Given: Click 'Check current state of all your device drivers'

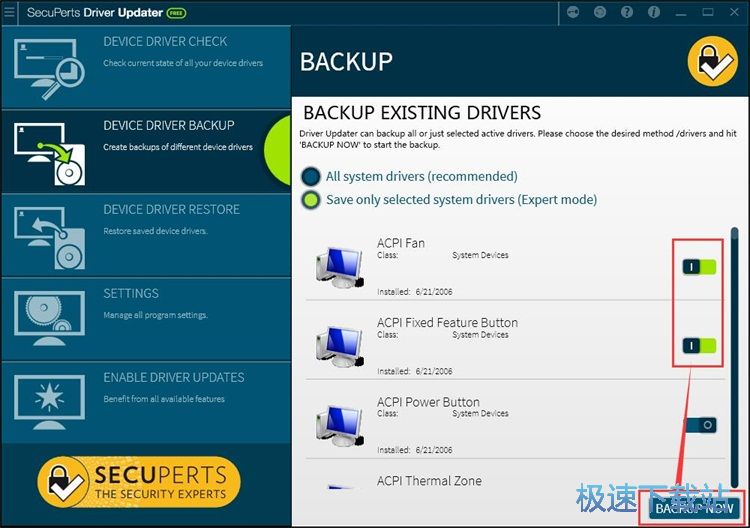Looking at the screenshot, I should click(x=183, y=63).
